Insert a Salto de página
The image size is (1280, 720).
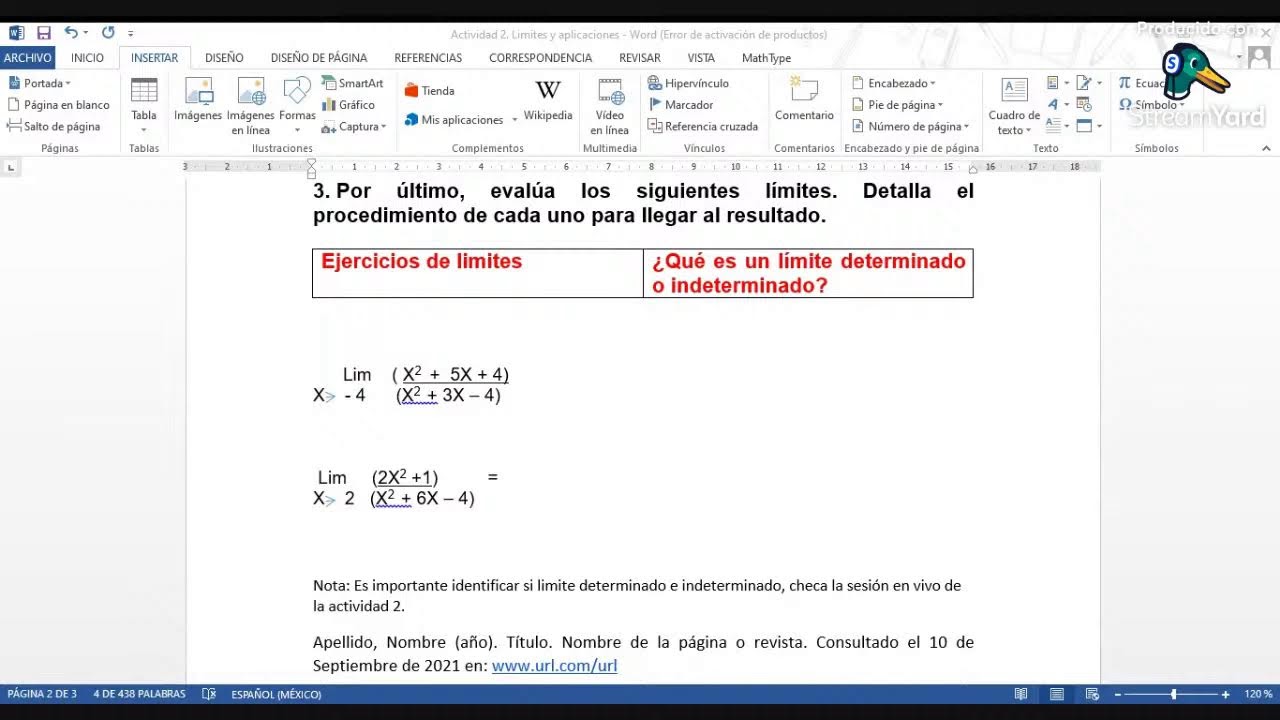(x=54, y=127)
